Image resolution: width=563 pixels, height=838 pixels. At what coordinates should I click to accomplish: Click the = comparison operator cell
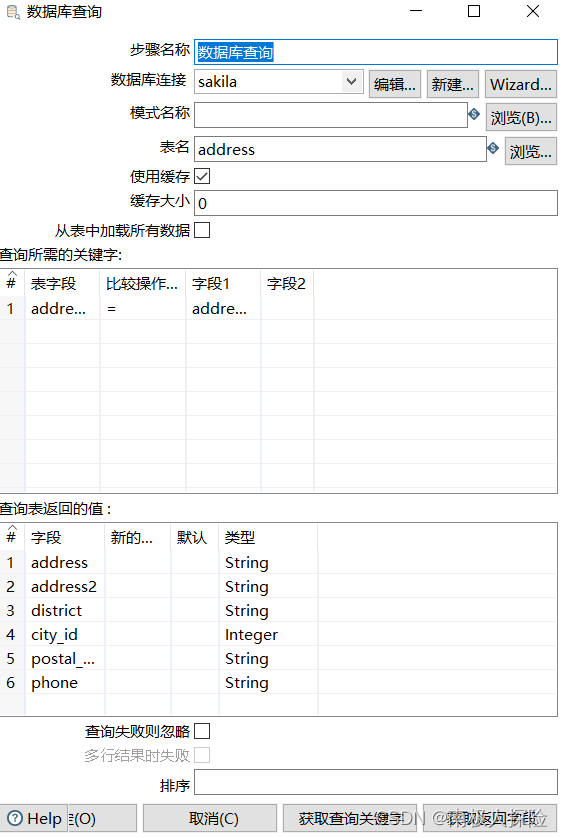(142, 308)
